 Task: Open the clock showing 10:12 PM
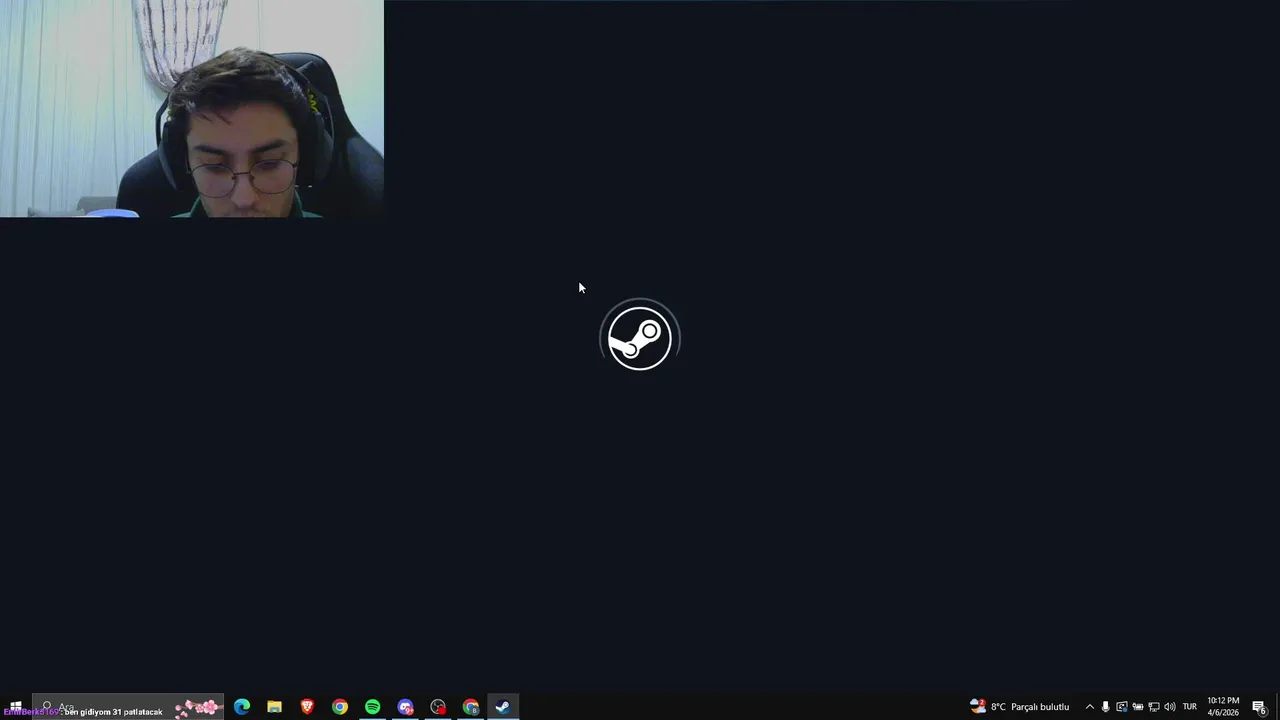point(1223,707)
